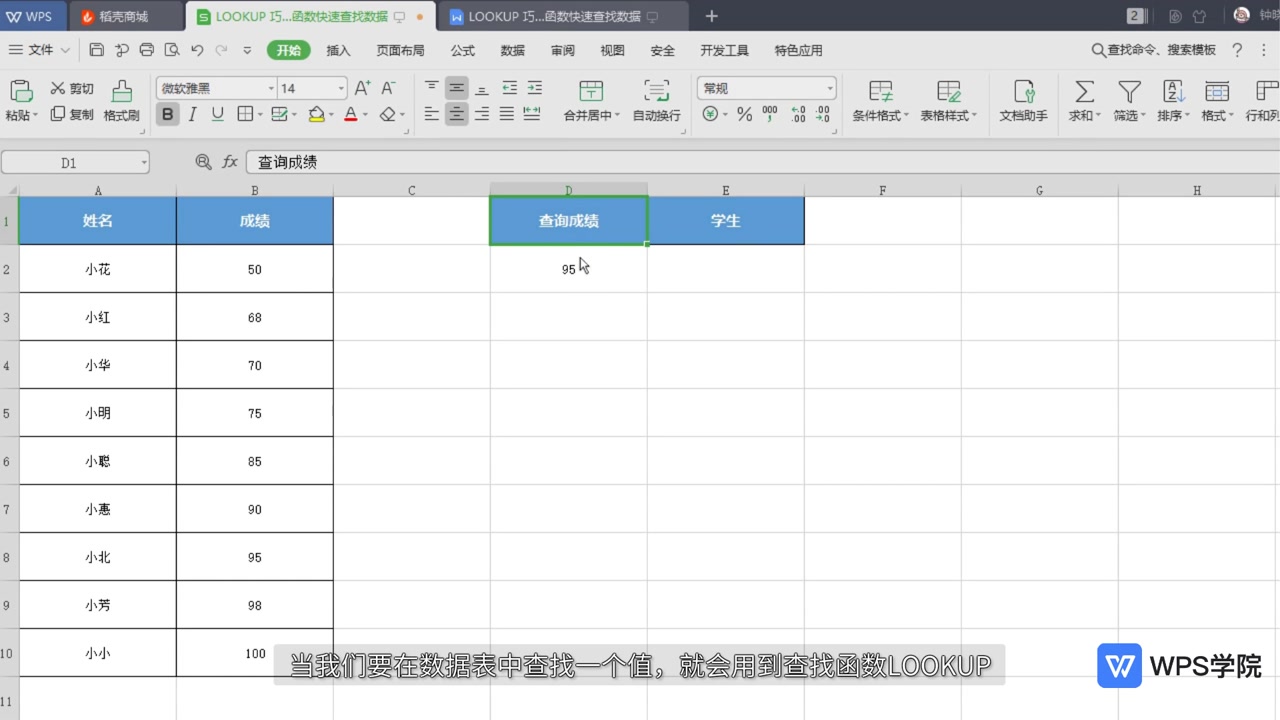The width and height of the screenshot is (1280, 720).
Task: Open the Insert (插入) ribbon tab
Action: point(339,50)
